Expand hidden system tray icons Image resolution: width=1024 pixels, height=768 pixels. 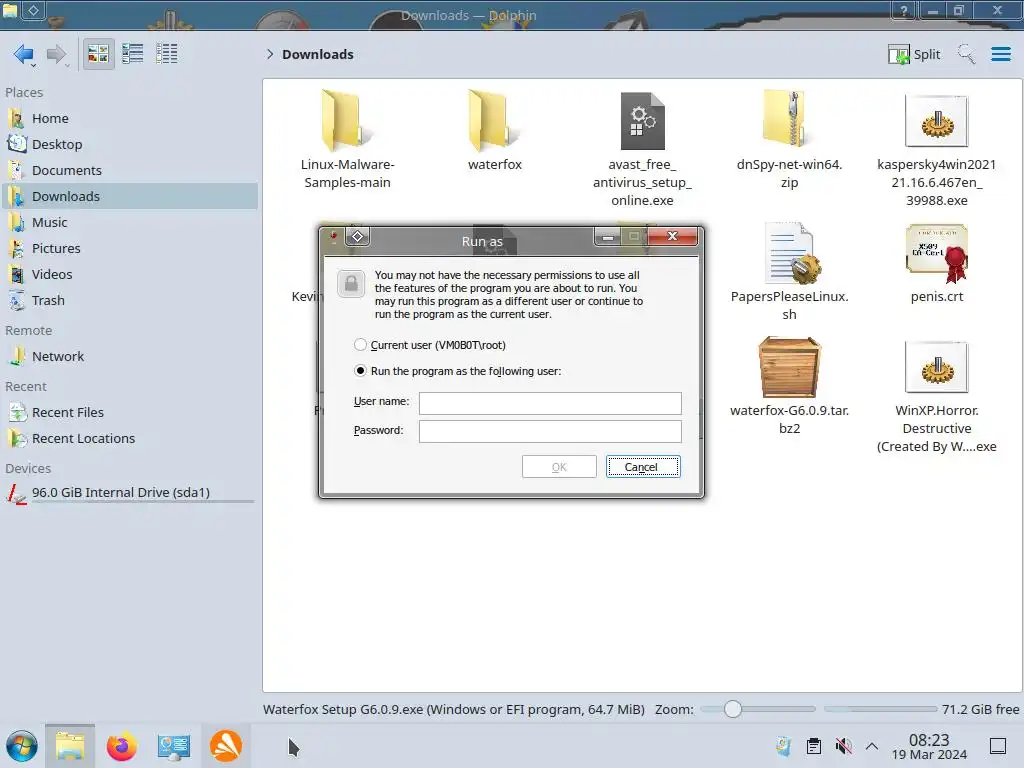(x=872, y=746)
